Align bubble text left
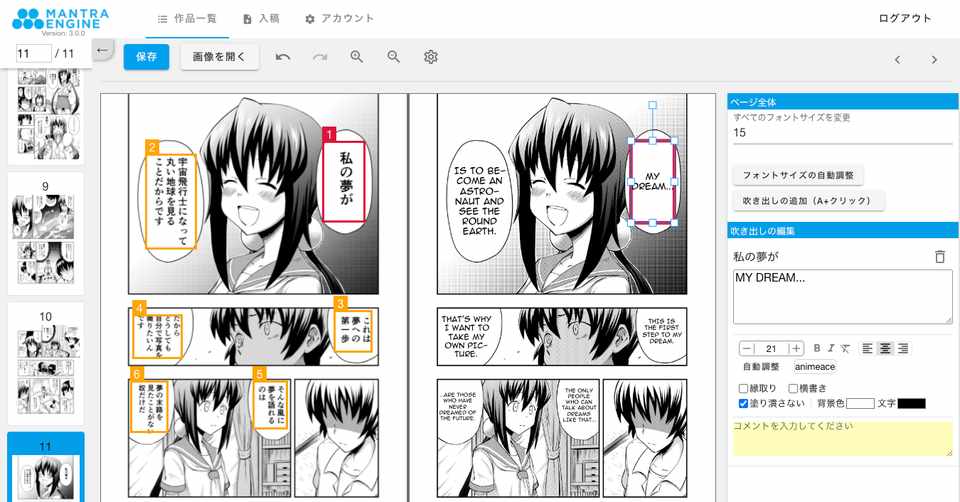The image size is (960, 502). [867, 348]
